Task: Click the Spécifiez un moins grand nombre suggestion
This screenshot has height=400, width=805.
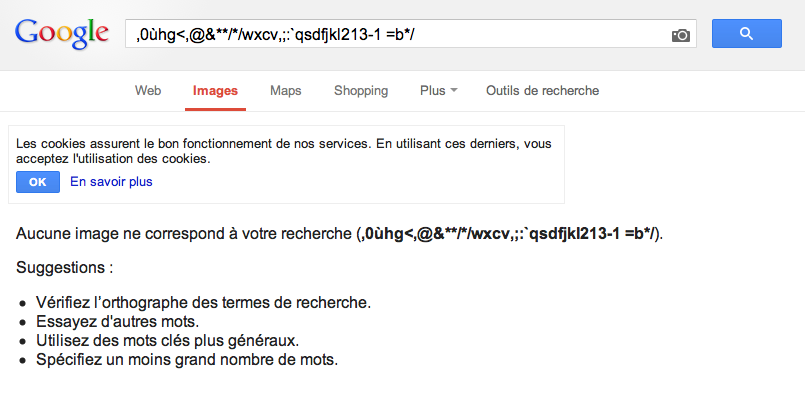Action: (x=187, y=359)
